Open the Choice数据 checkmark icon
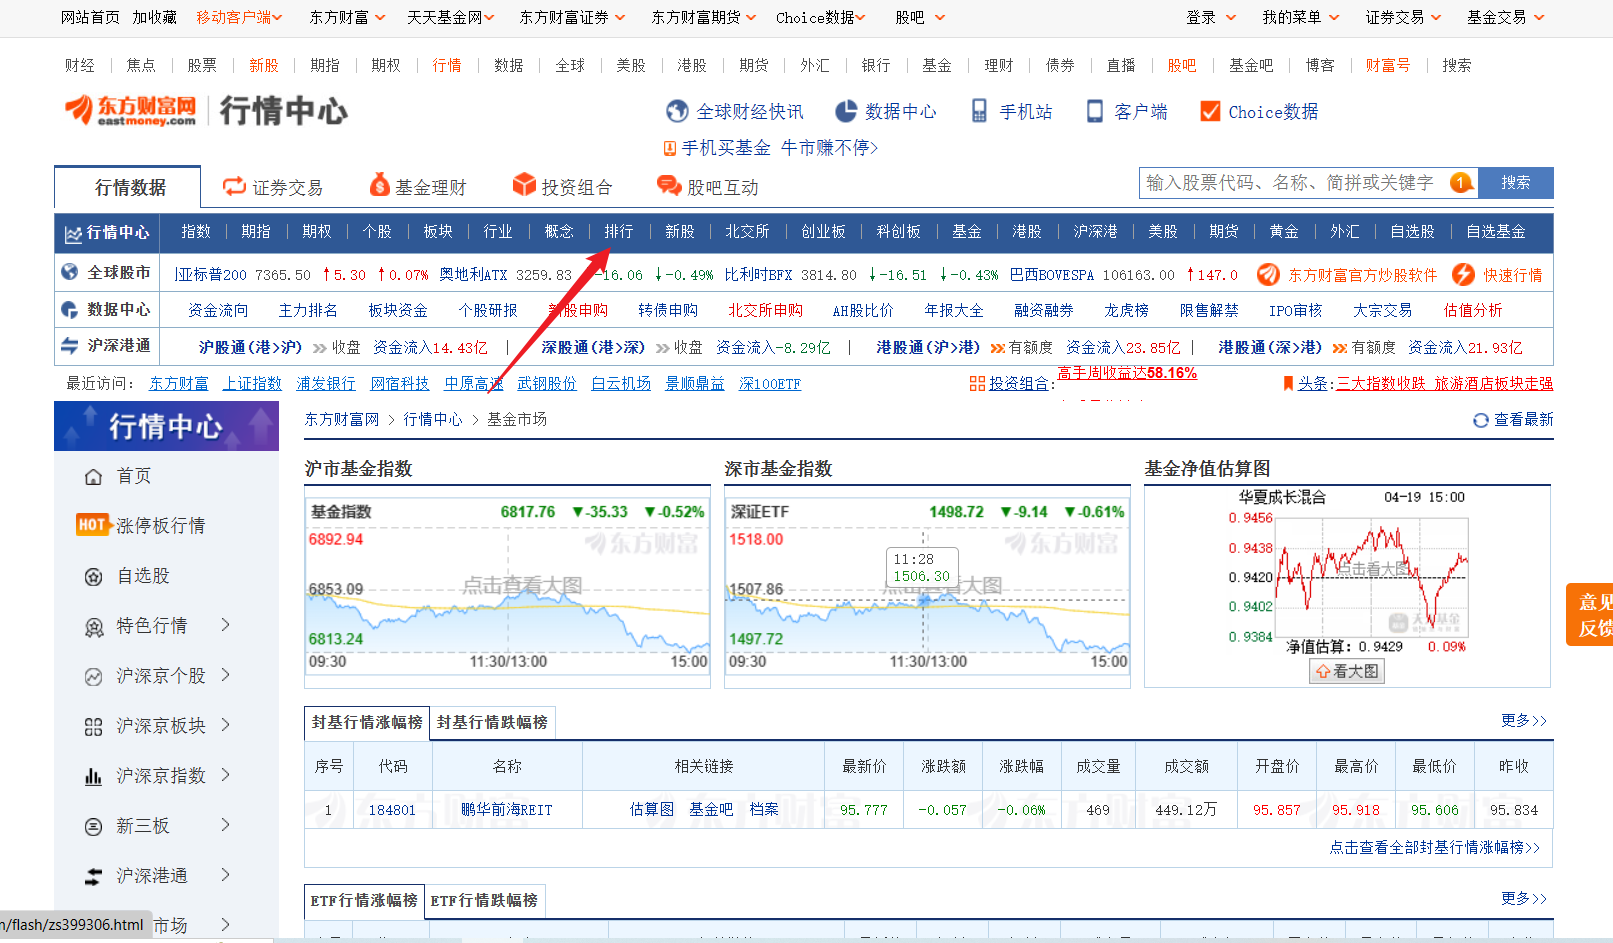Screen dimensions: 1613x943 pyautogui.click(x=1210, y=111)
